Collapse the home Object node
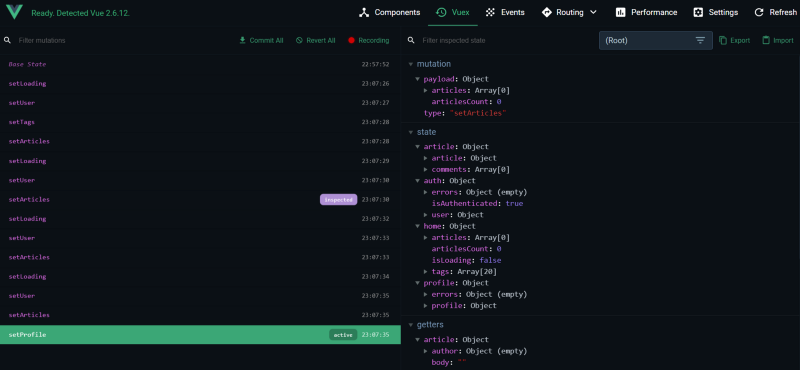 click(418, 226)
